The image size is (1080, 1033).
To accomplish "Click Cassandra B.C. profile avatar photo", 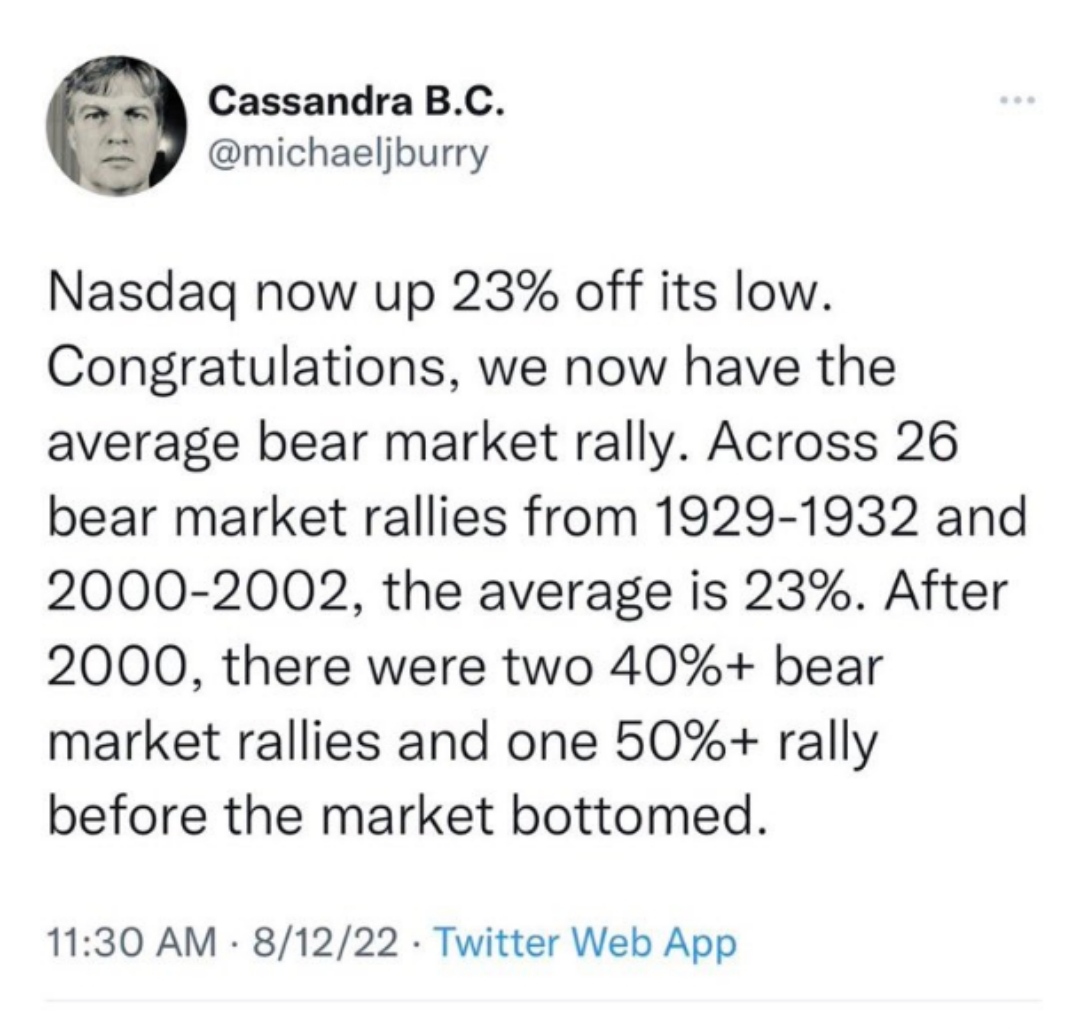I will [119, 124].
